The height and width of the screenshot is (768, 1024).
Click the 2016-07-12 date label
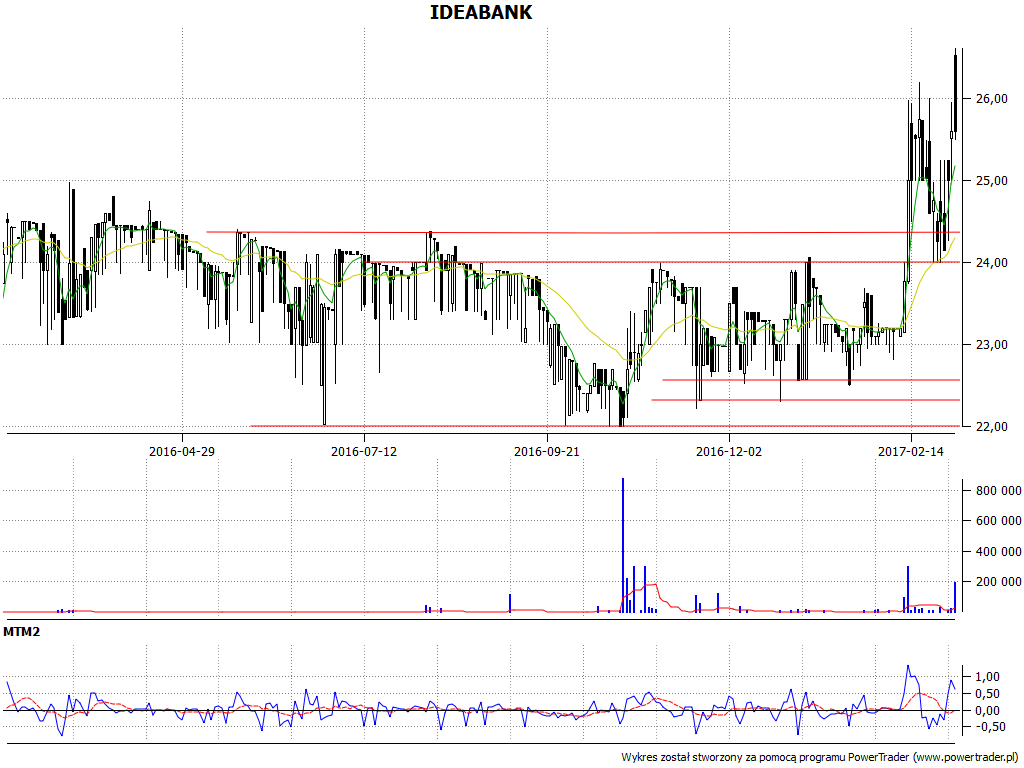[x=364, y=451]
